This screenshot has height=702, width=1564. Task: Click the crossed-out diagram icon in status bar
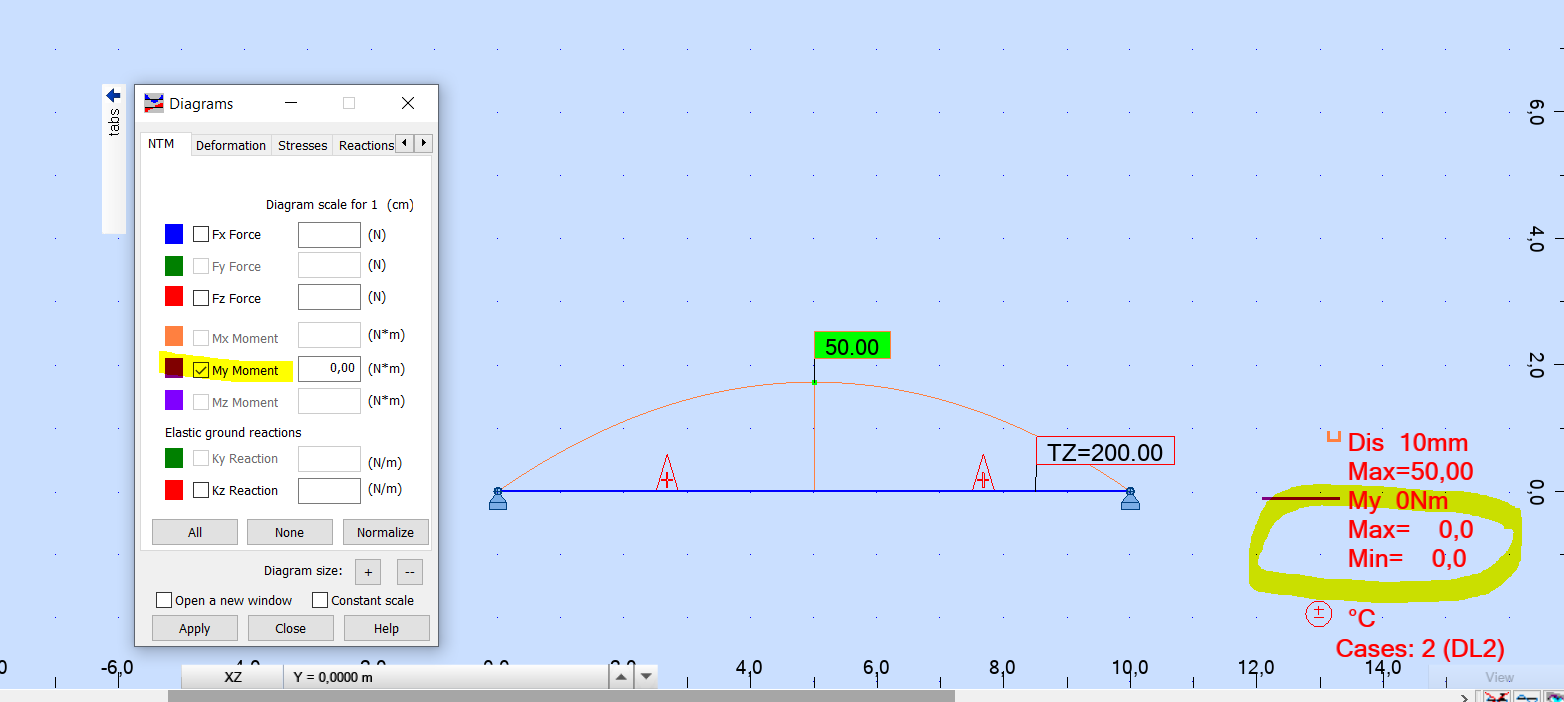tap(1497, 697)
